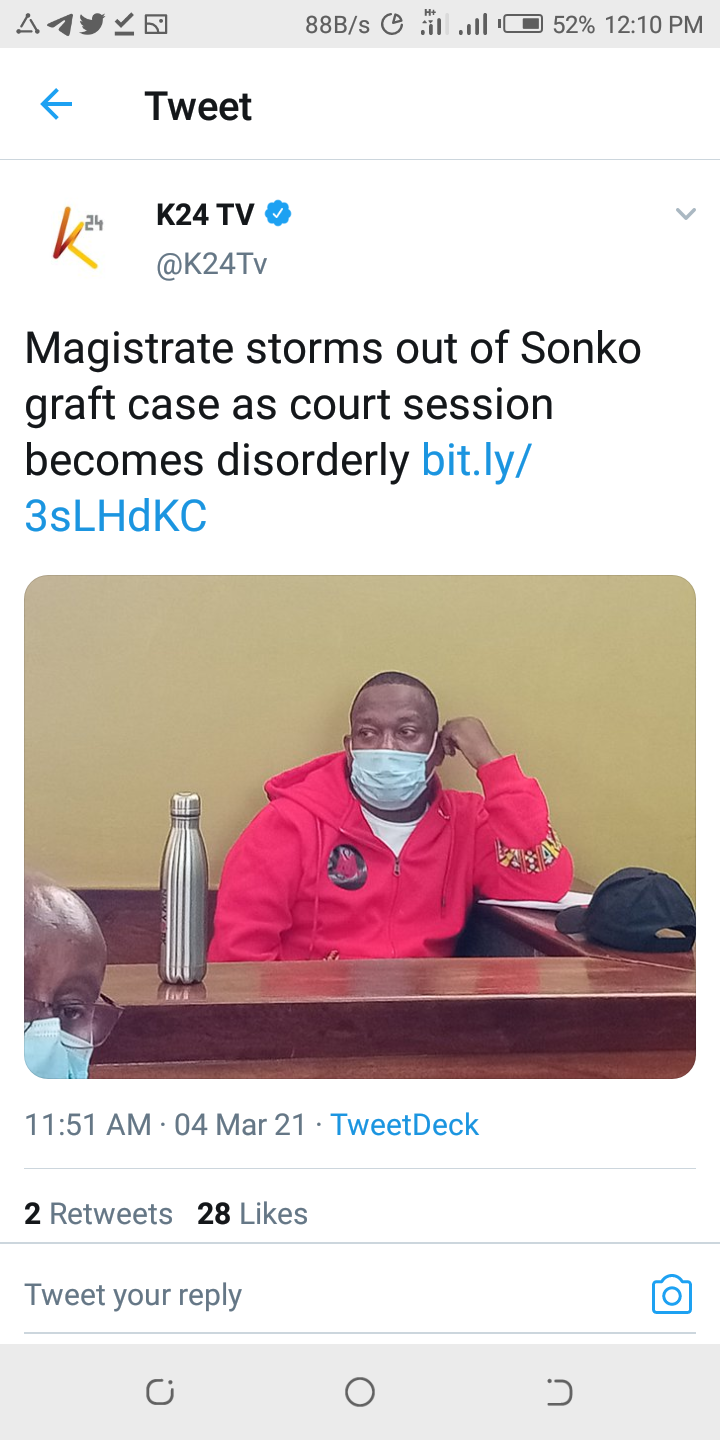This screenshot has height=1440, width=720.
Task: Tap the recent apps navigation button
Action: (160, 1392)
